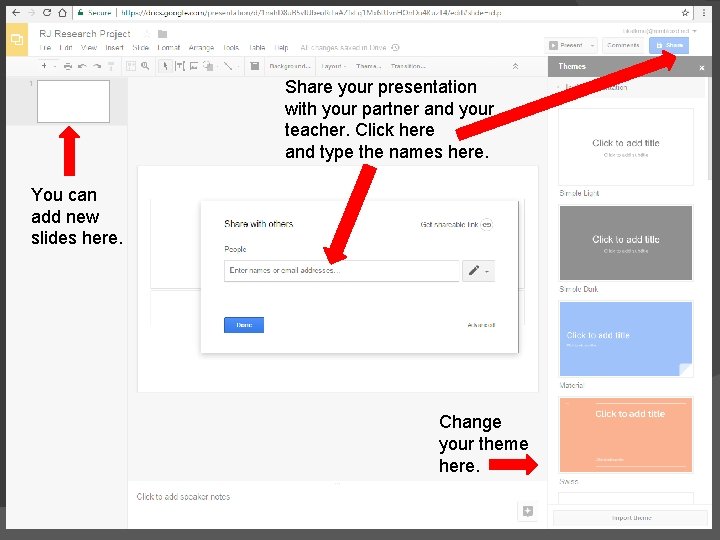Open the Advanced sharing link
This screenshot has width=720, height=540.
coord(481,325)
